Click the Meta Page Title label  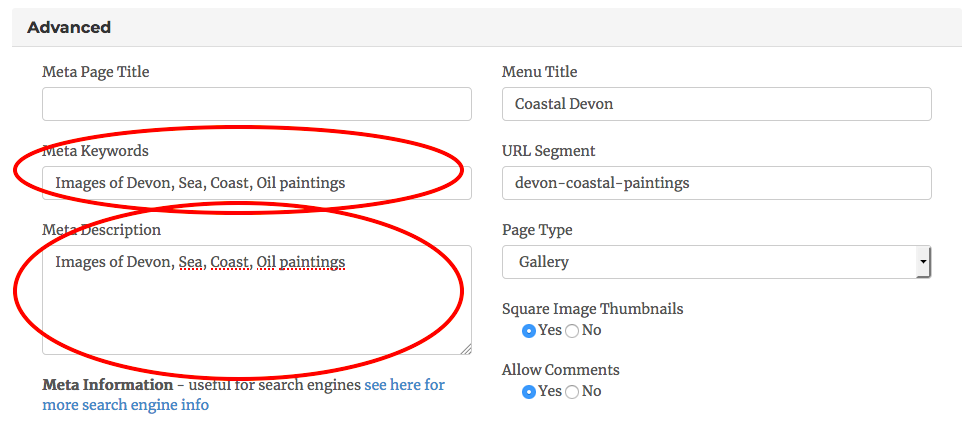[96, 72]
